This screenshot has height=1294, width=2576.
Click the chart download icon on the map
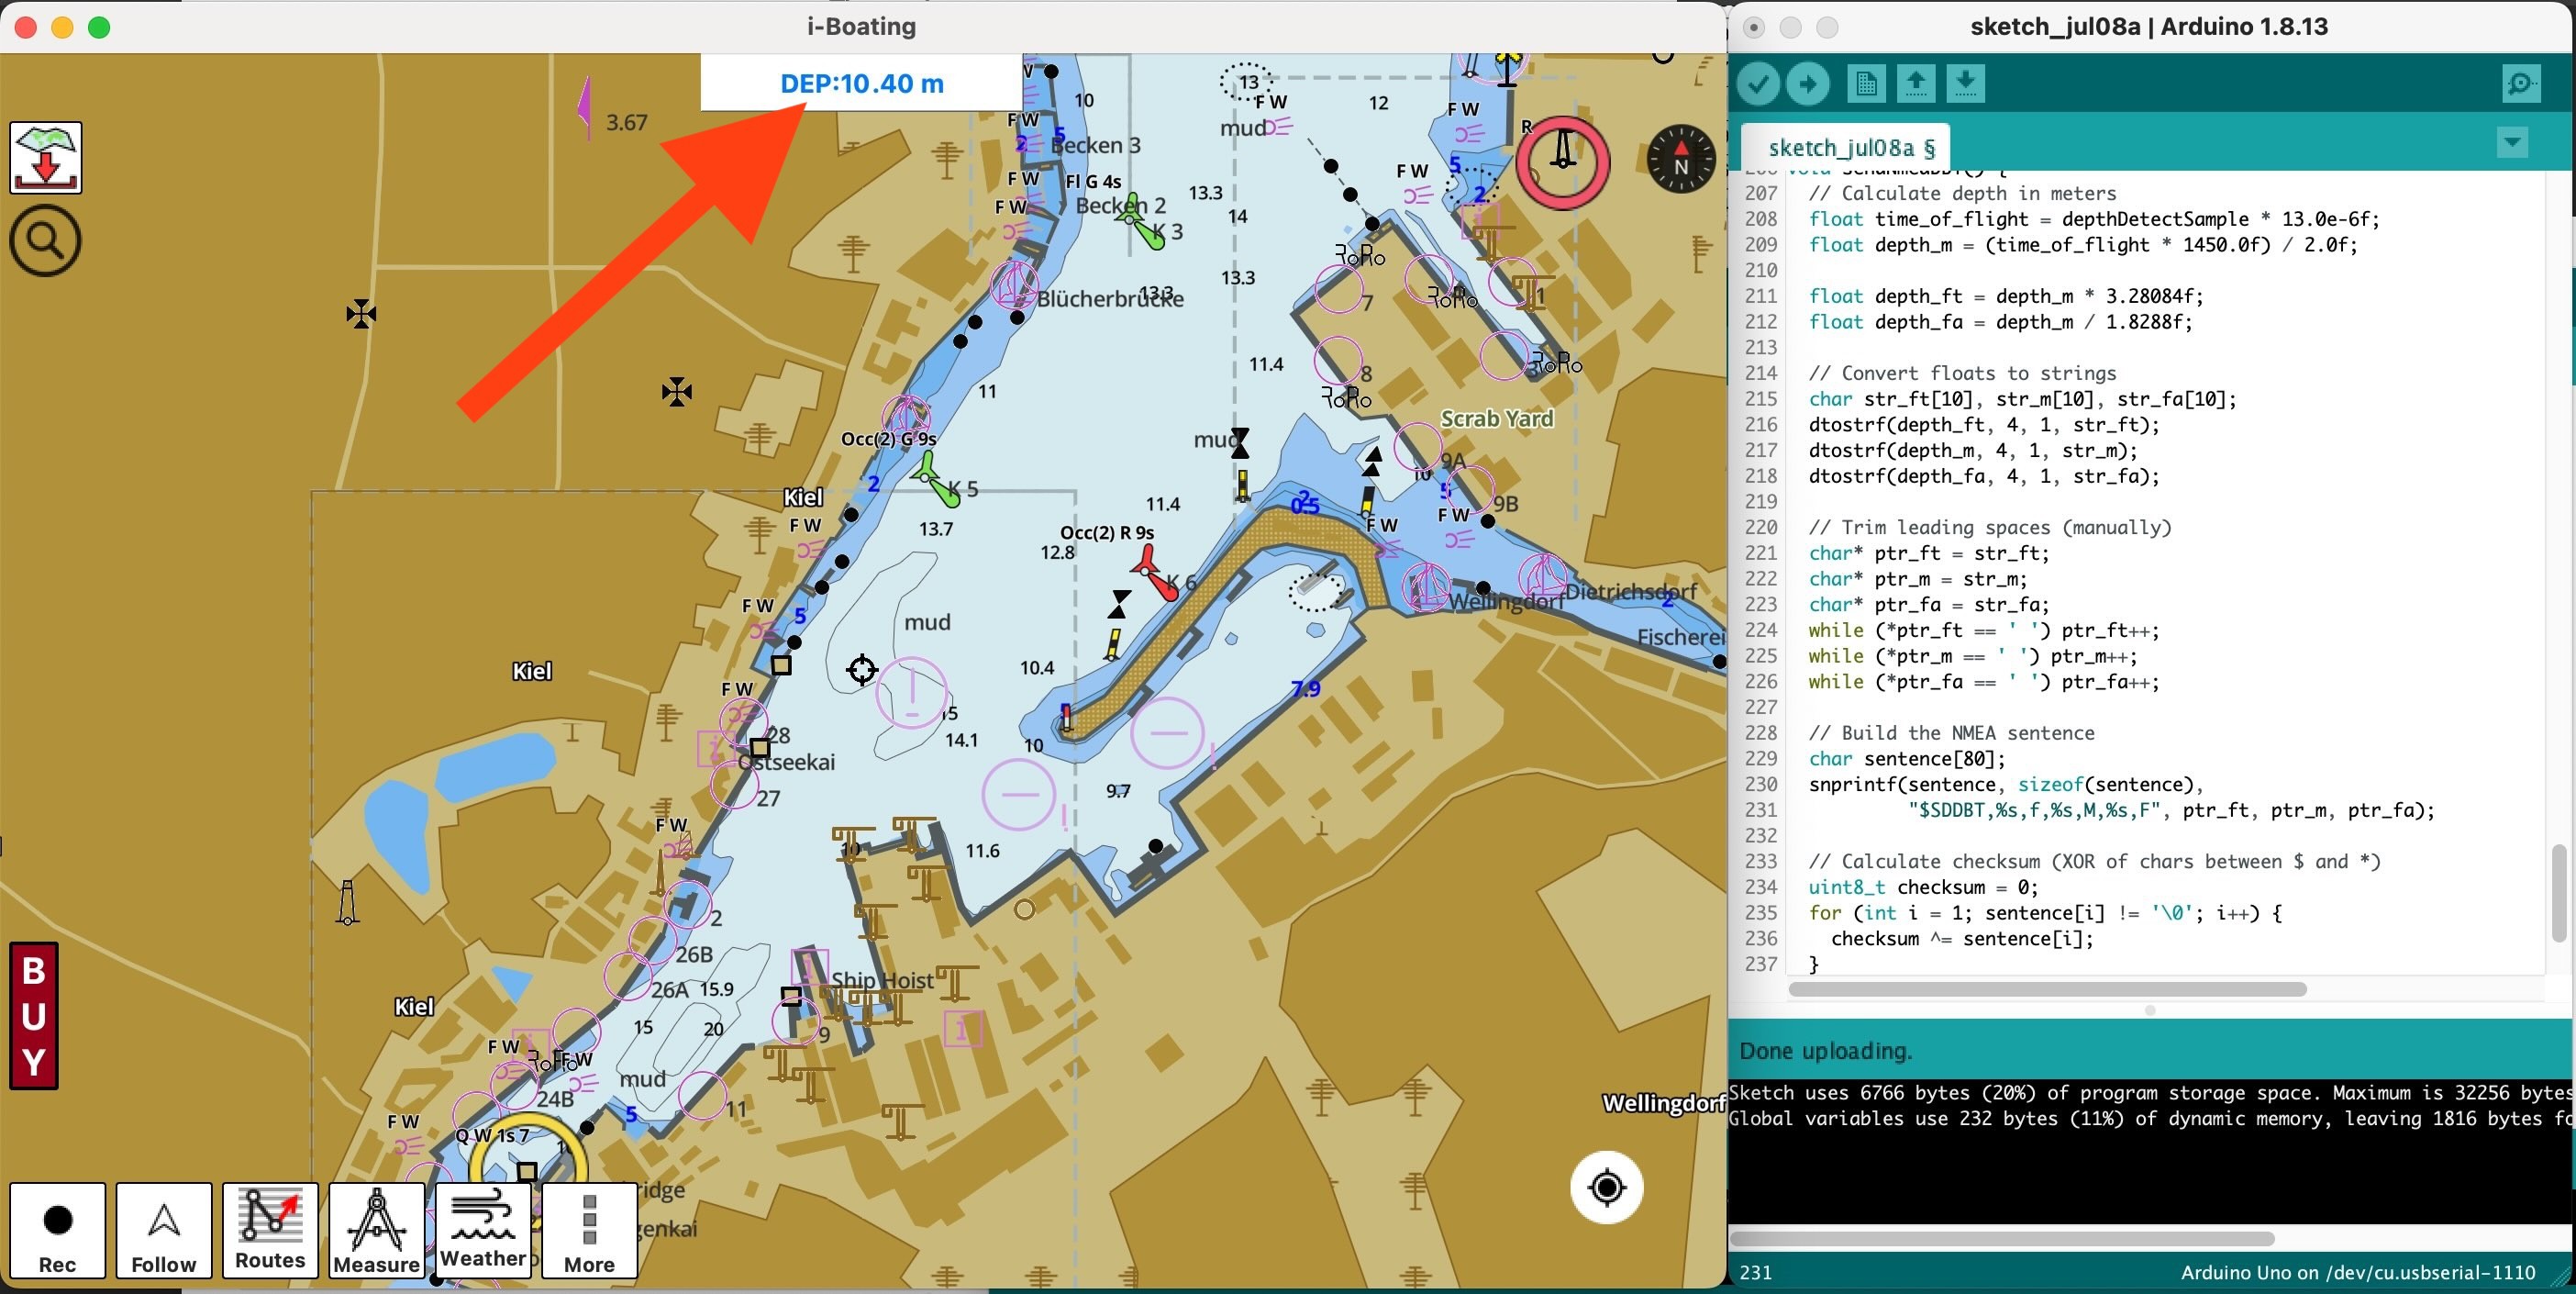pyautogui.click(x=45, y=157)
